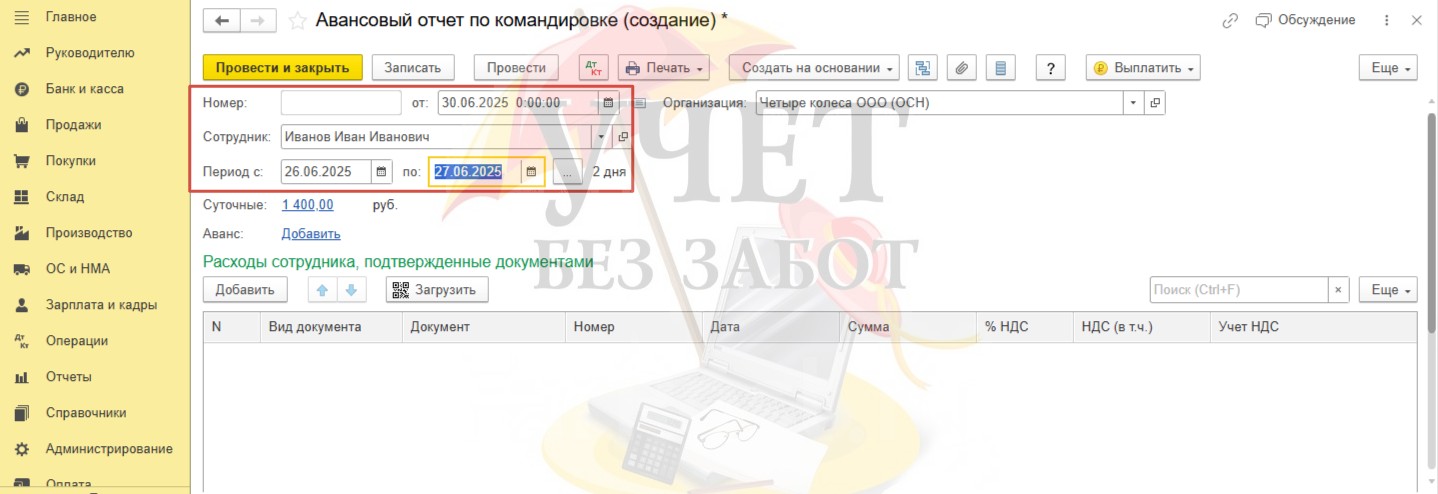Open the Продажи section

(73, 125)
